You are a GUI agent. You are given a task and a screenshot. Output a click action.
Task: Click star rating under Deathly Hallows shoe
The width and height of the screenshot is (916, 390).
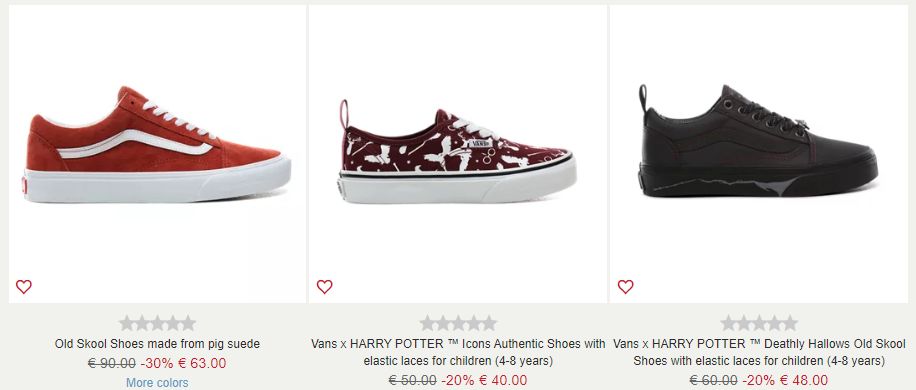click(759, 323)
